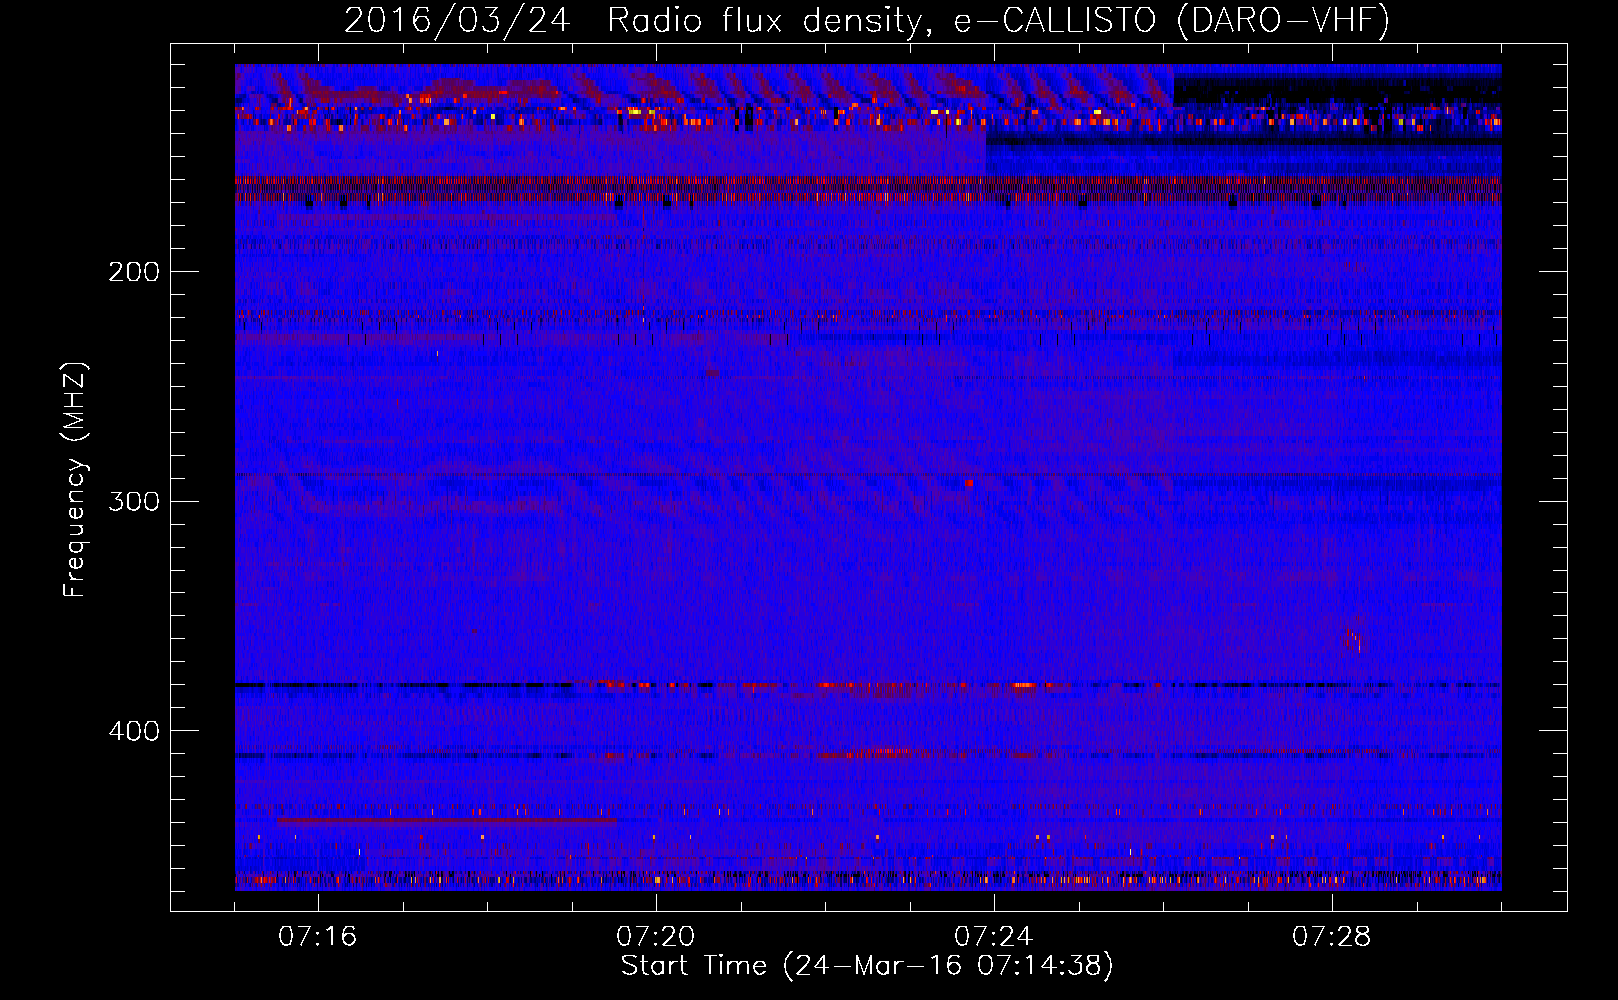The height and width of the screenshot is (1000, 1618).
Task: Click the 07:16 time tick label
Action: tap(318, 937)
